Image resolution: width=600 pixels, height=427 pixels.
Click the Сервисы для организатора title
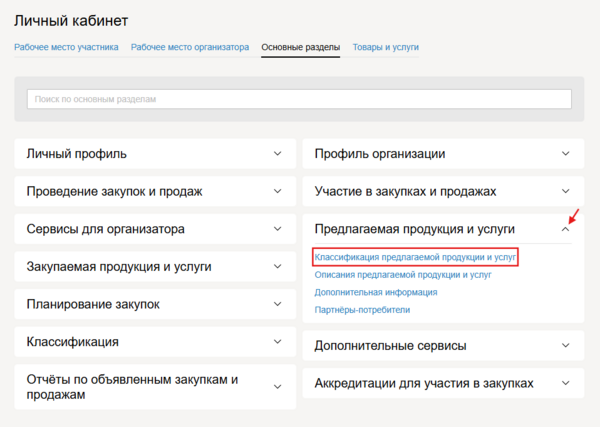tap(106, 229)
